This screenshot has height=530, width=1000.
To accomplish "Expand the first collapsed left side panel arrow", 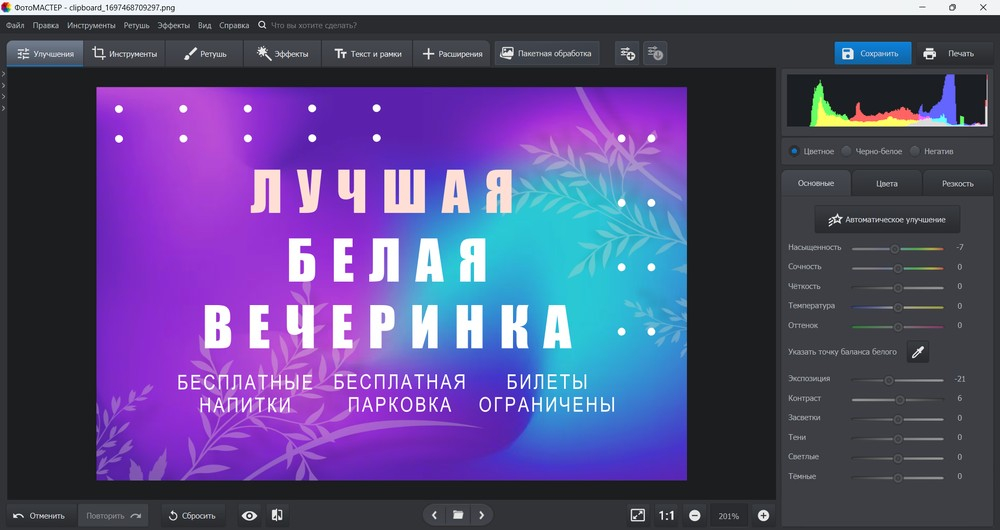I will [x=3, y=74].
